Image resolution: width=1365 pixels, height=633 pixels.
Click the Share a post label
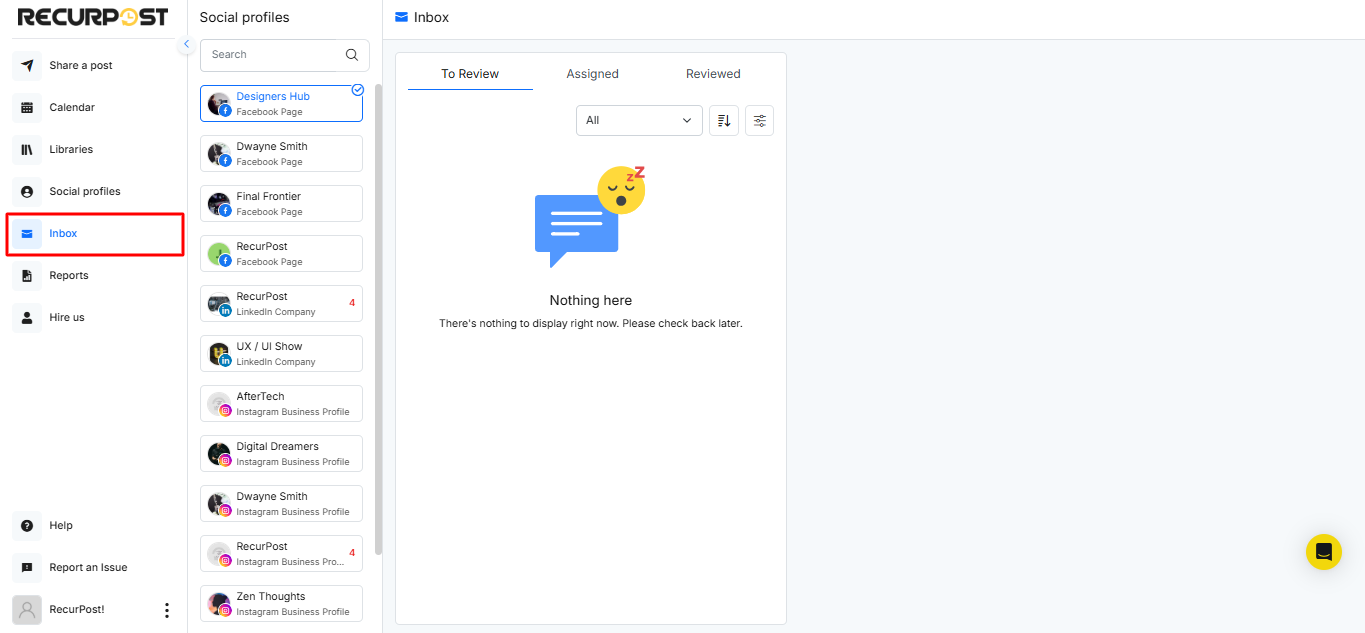point(81,66)
